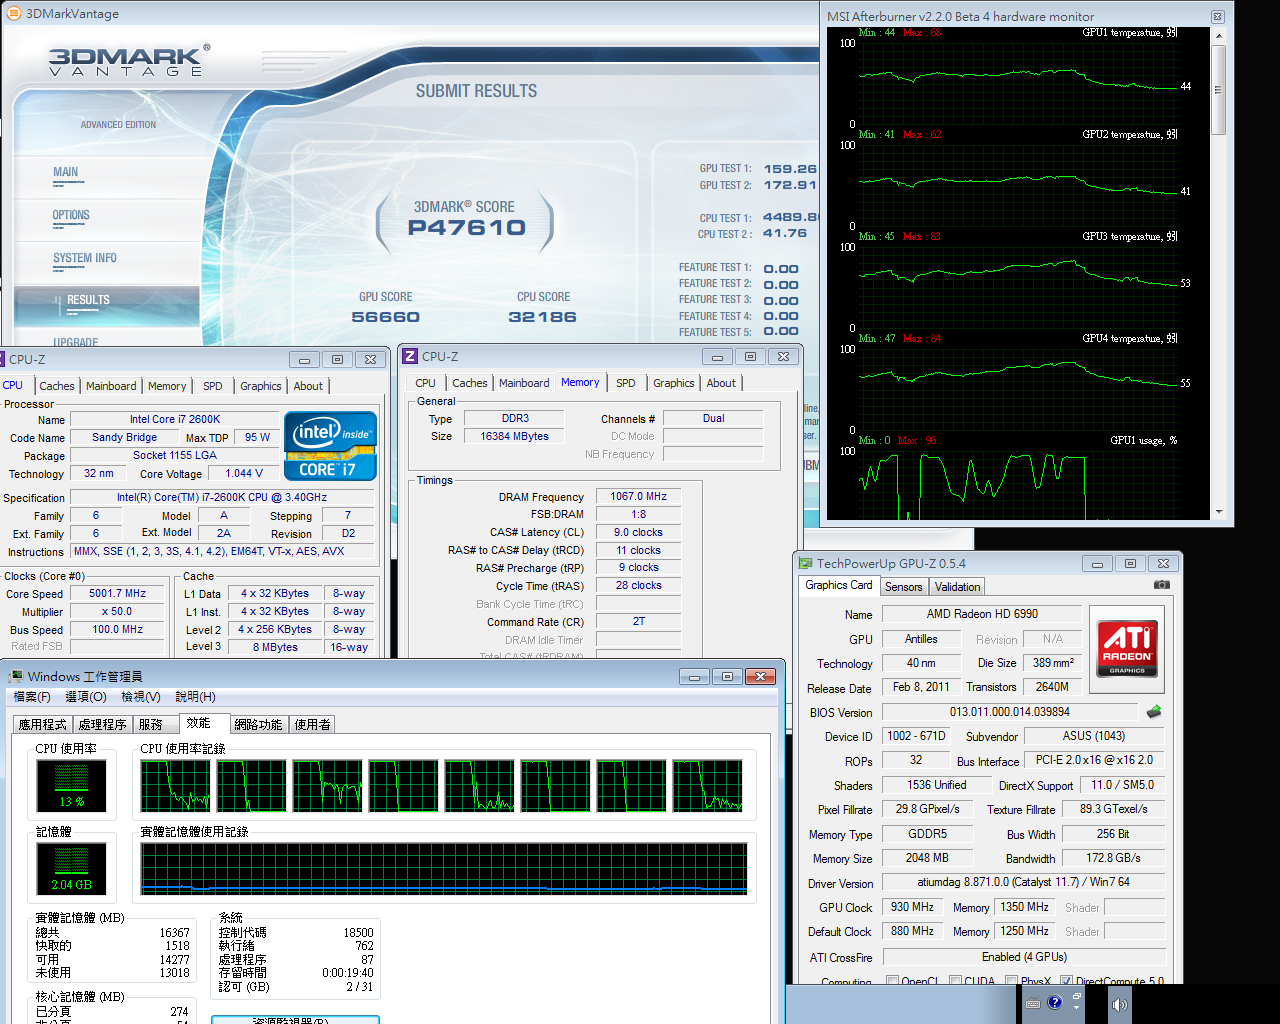Click the blue help question-mark taskbar icon
The height and width of the screenshot is (1024, 1280).
(1054, 1002)
